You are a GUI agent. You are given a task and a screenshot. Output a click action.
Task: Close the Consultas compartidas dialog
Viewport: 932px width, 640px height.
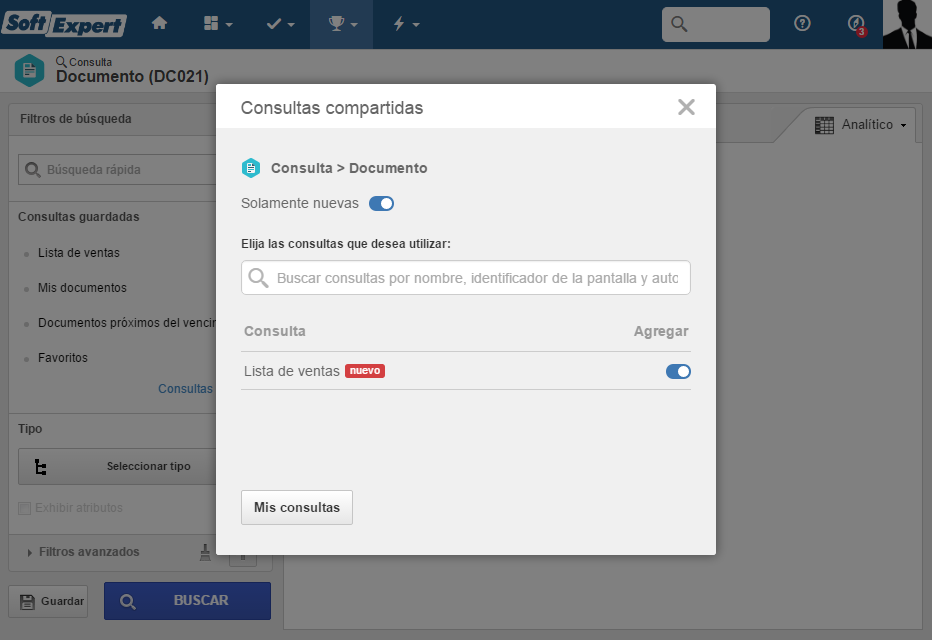tap(686, 107)
